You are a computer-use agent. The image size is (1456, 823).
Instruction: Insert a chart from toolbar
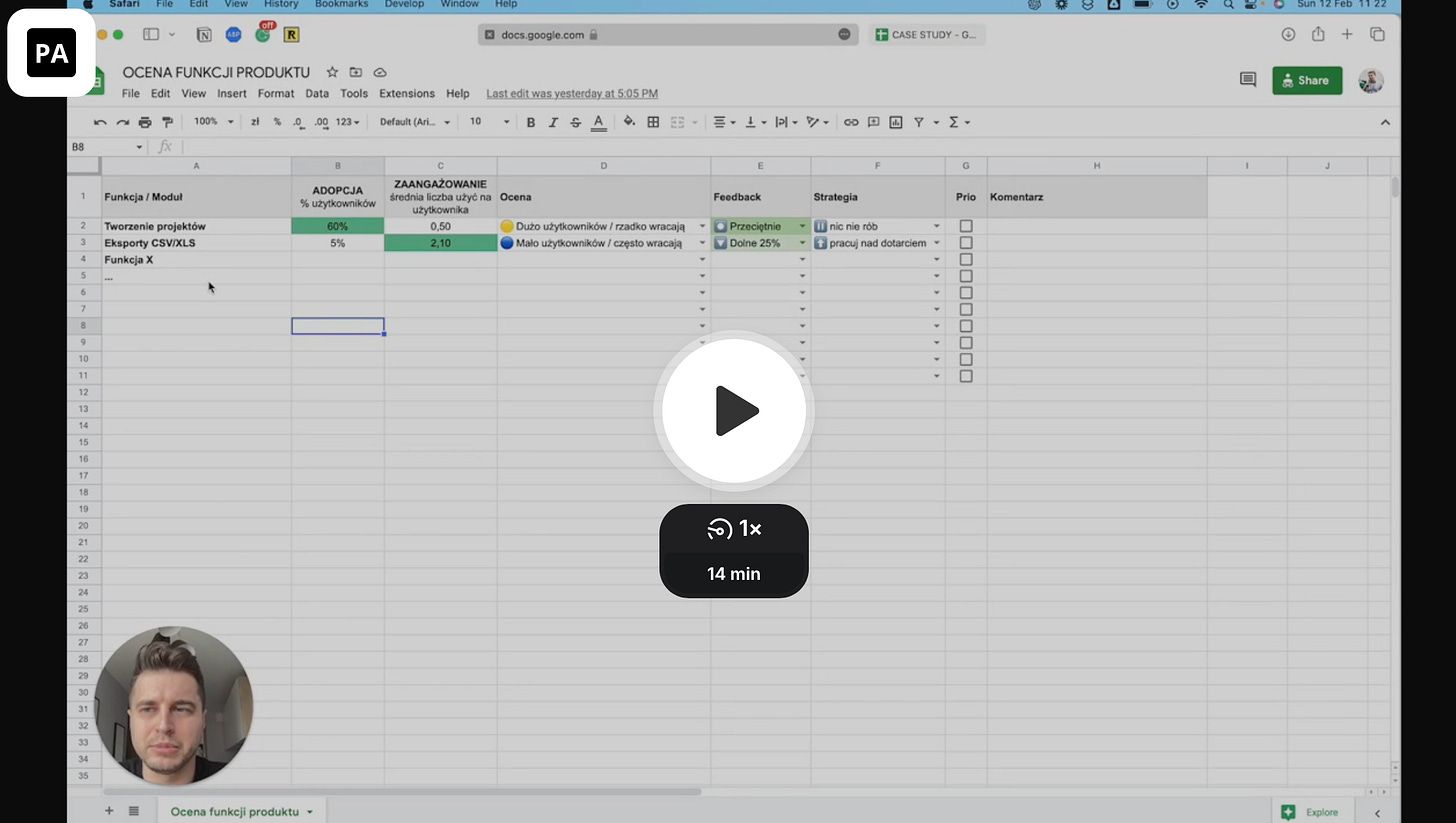tap(896, 122)
